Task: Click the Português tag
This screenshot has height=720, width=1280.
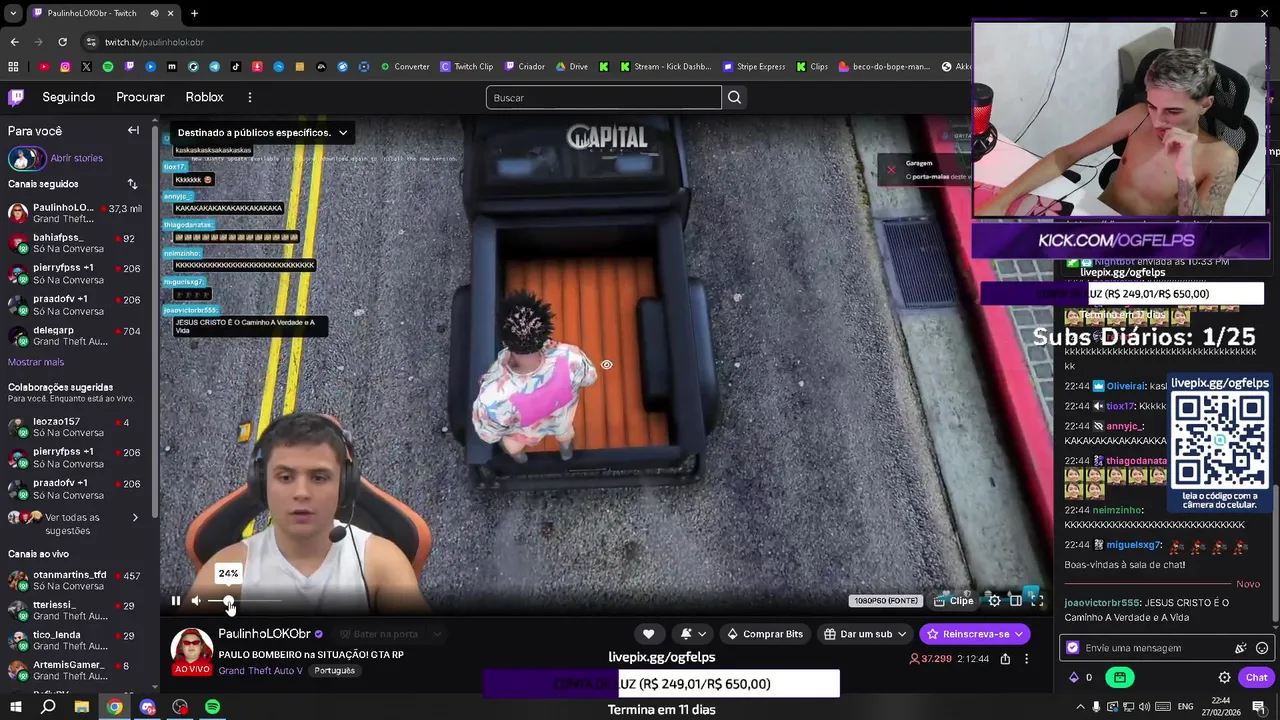Action: click(334, 670)
